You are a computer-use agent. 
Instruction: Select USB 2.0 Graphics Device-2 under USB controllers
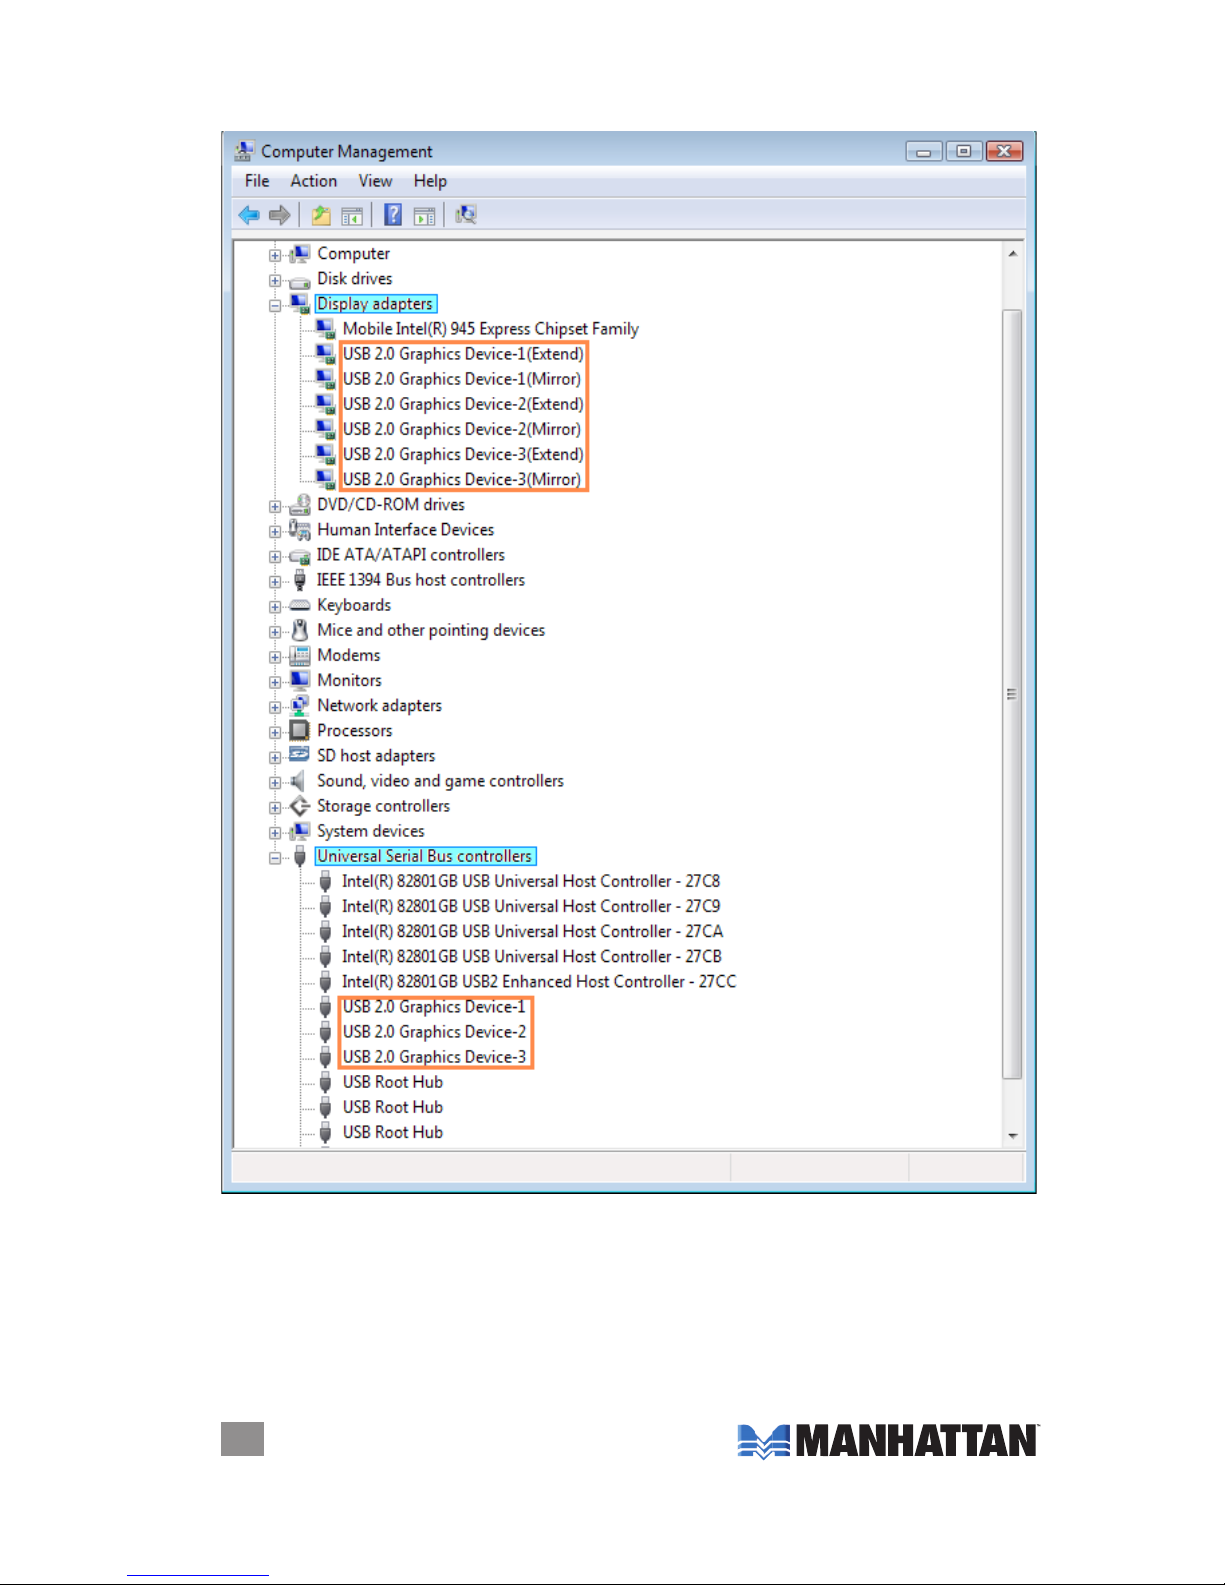(434, 1032)
